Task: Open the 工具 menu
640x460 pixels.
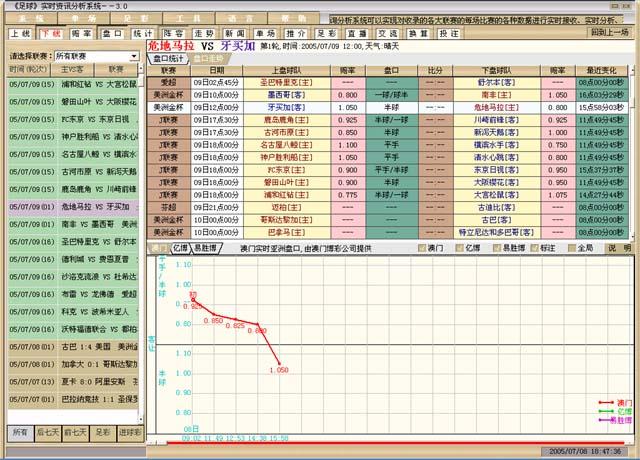Action: 188,18
